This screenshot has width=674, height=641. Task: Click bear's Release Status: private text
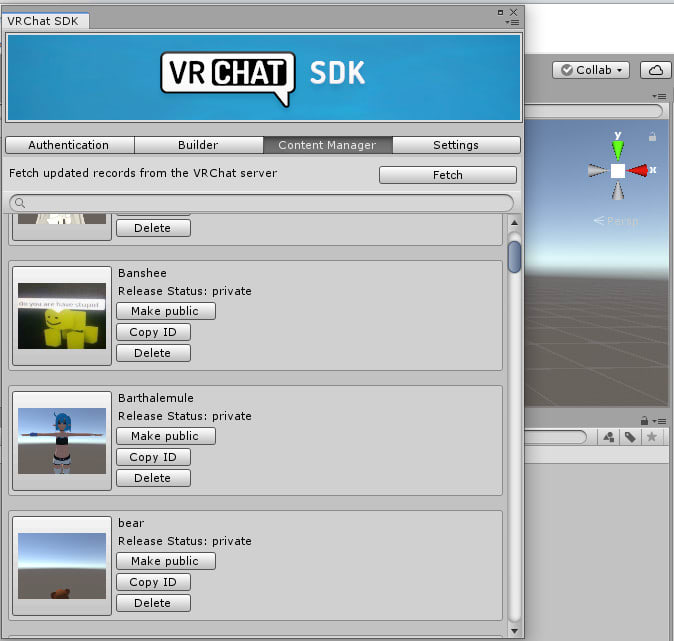(x=185, y=541)
